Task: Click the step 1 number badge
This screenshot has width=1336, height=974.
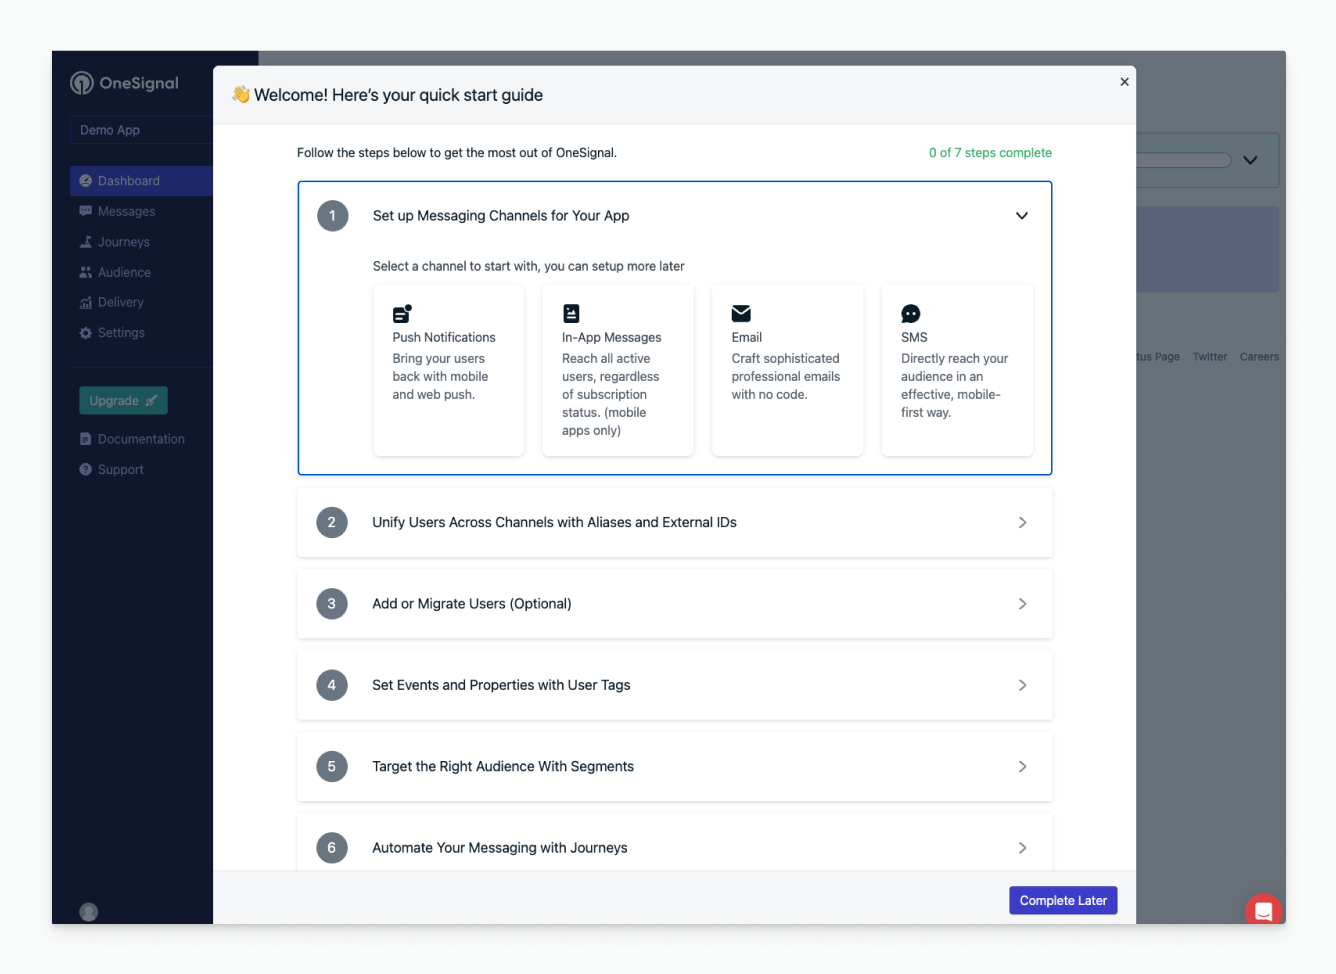Action: point(333,216)
